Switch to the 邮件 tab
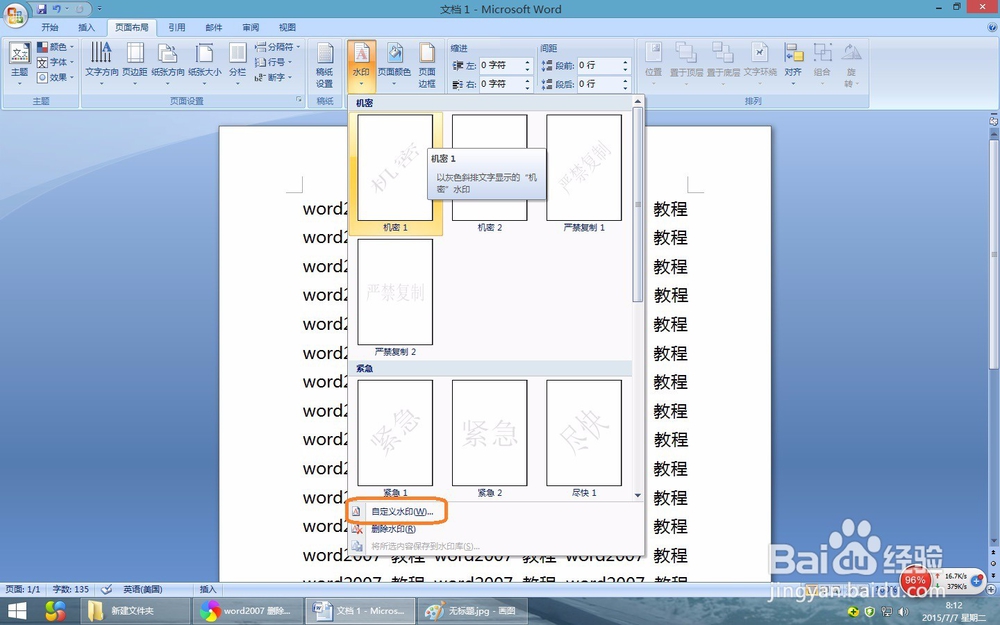The width and height of the screenshot is (1000, 625). 214,27
